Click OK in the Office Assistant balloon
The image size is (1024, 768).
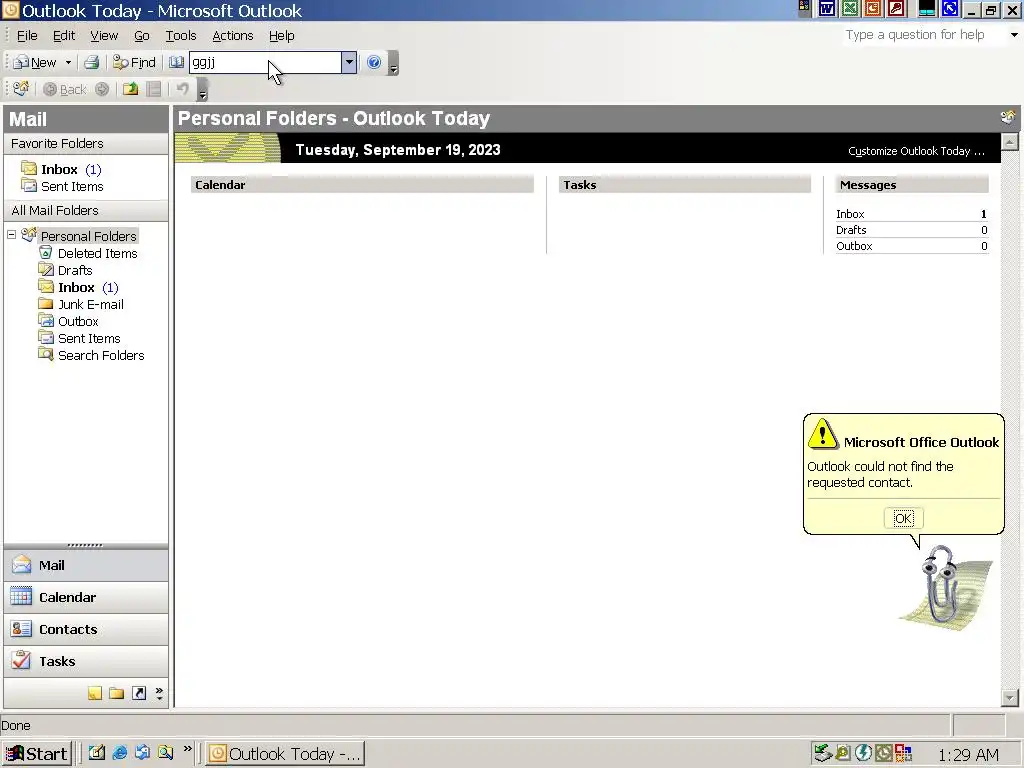pyautogui.click(x=903, y=519)
